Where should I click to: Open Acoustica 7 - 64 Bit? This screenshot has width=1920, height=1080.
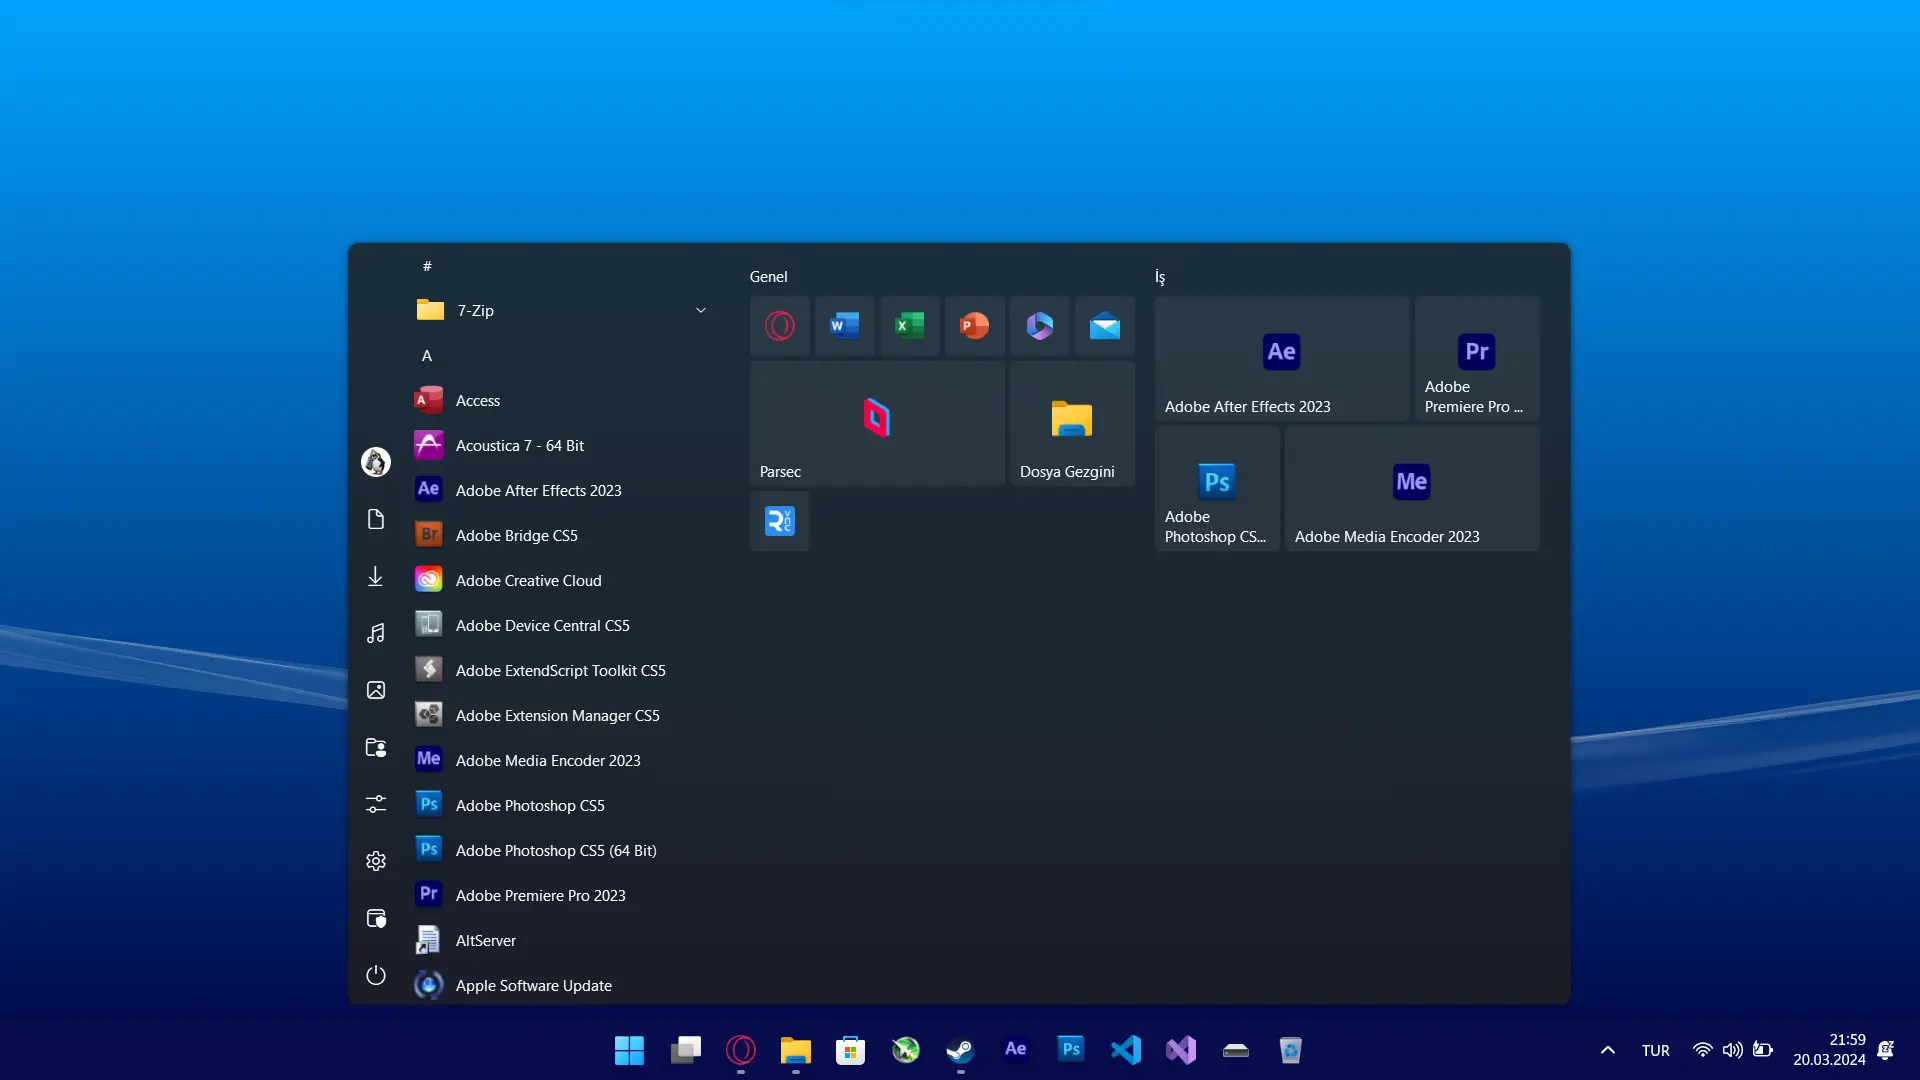(563, 445)
